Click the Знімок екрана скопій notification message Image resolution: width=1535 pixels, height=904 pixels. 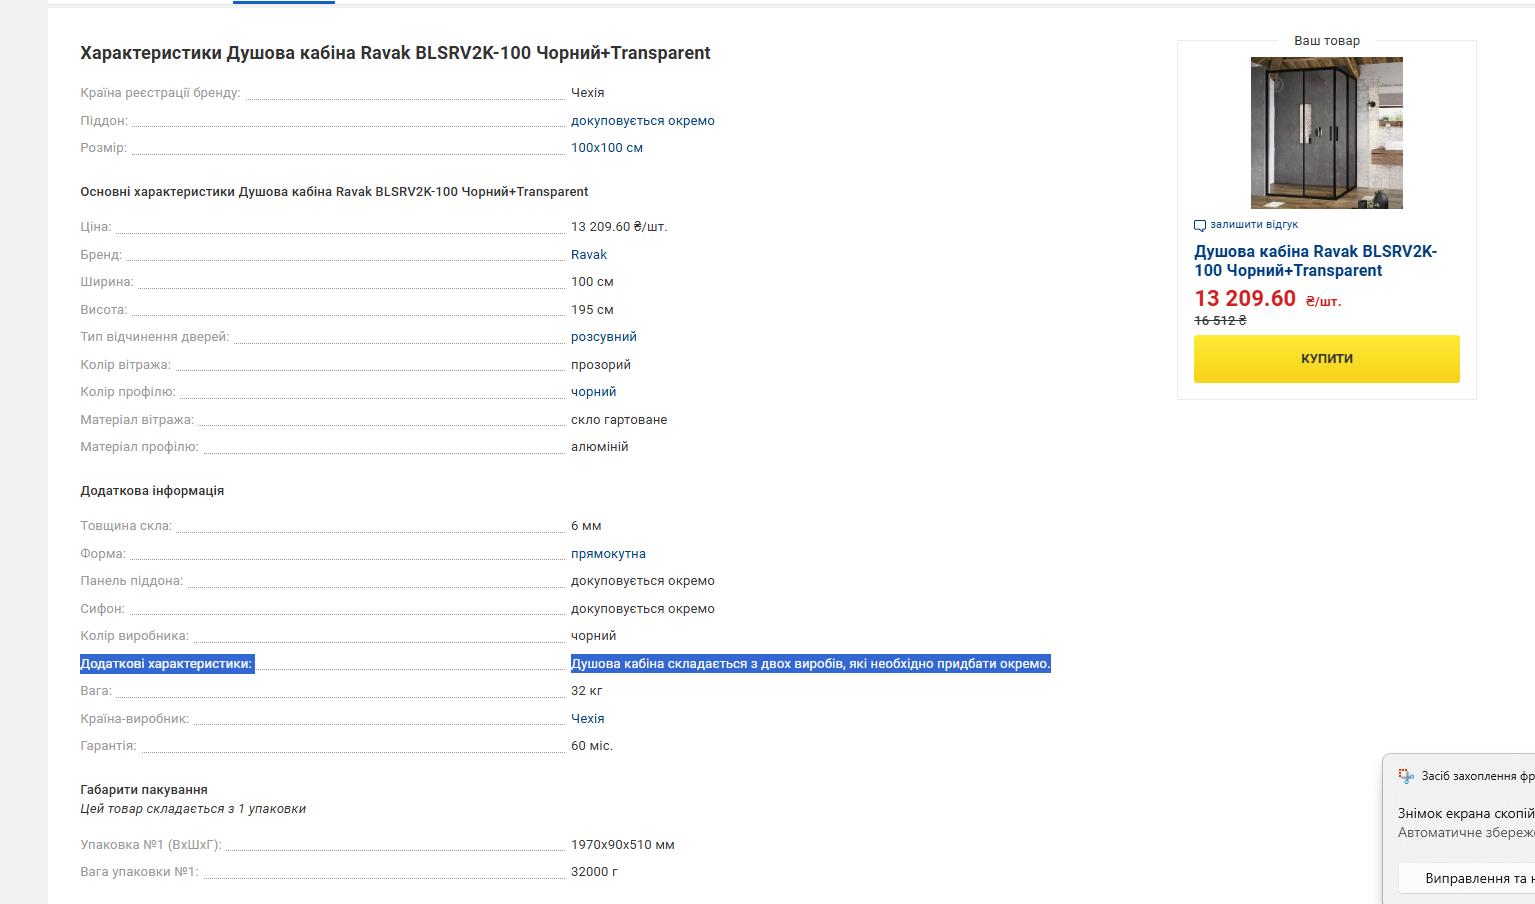(x=1466, y=814)
